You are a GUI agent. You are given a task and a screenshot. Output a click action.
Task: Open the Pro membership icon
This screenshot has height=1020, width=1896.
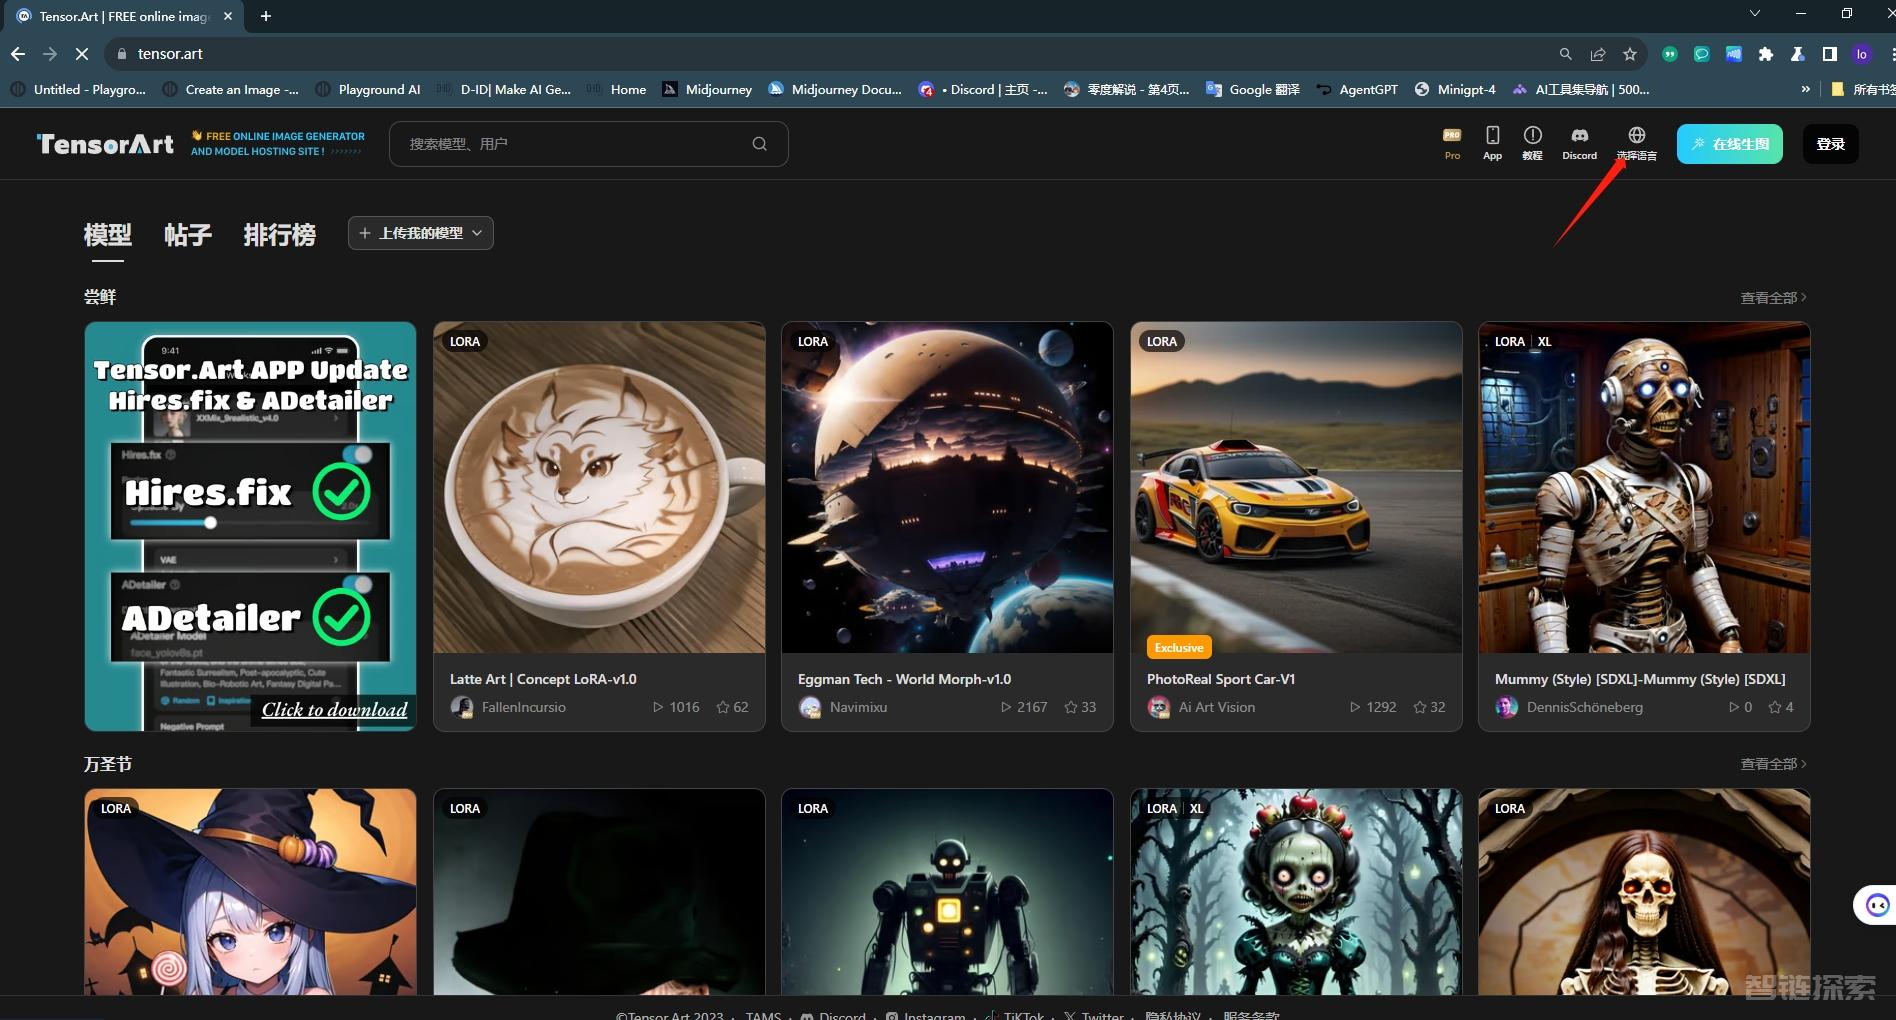(1452, 143)
